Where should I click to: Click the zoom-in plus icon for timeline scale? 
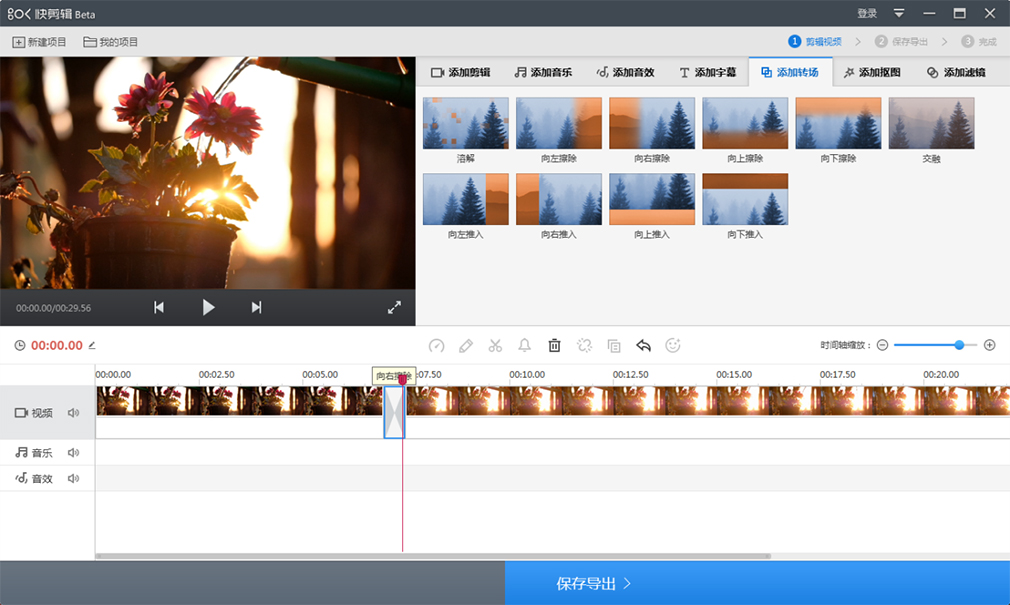tap(990, 345)
